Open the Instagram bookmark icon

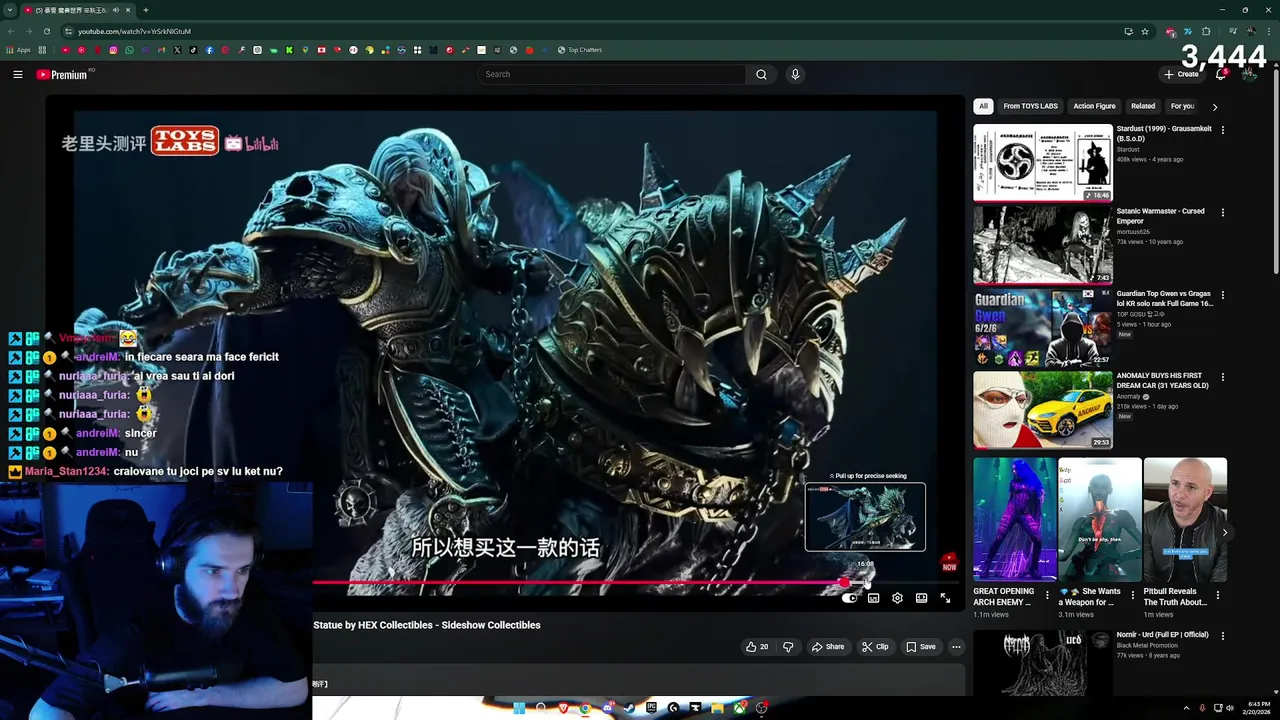pyautogui.click(x=113, y=50)
